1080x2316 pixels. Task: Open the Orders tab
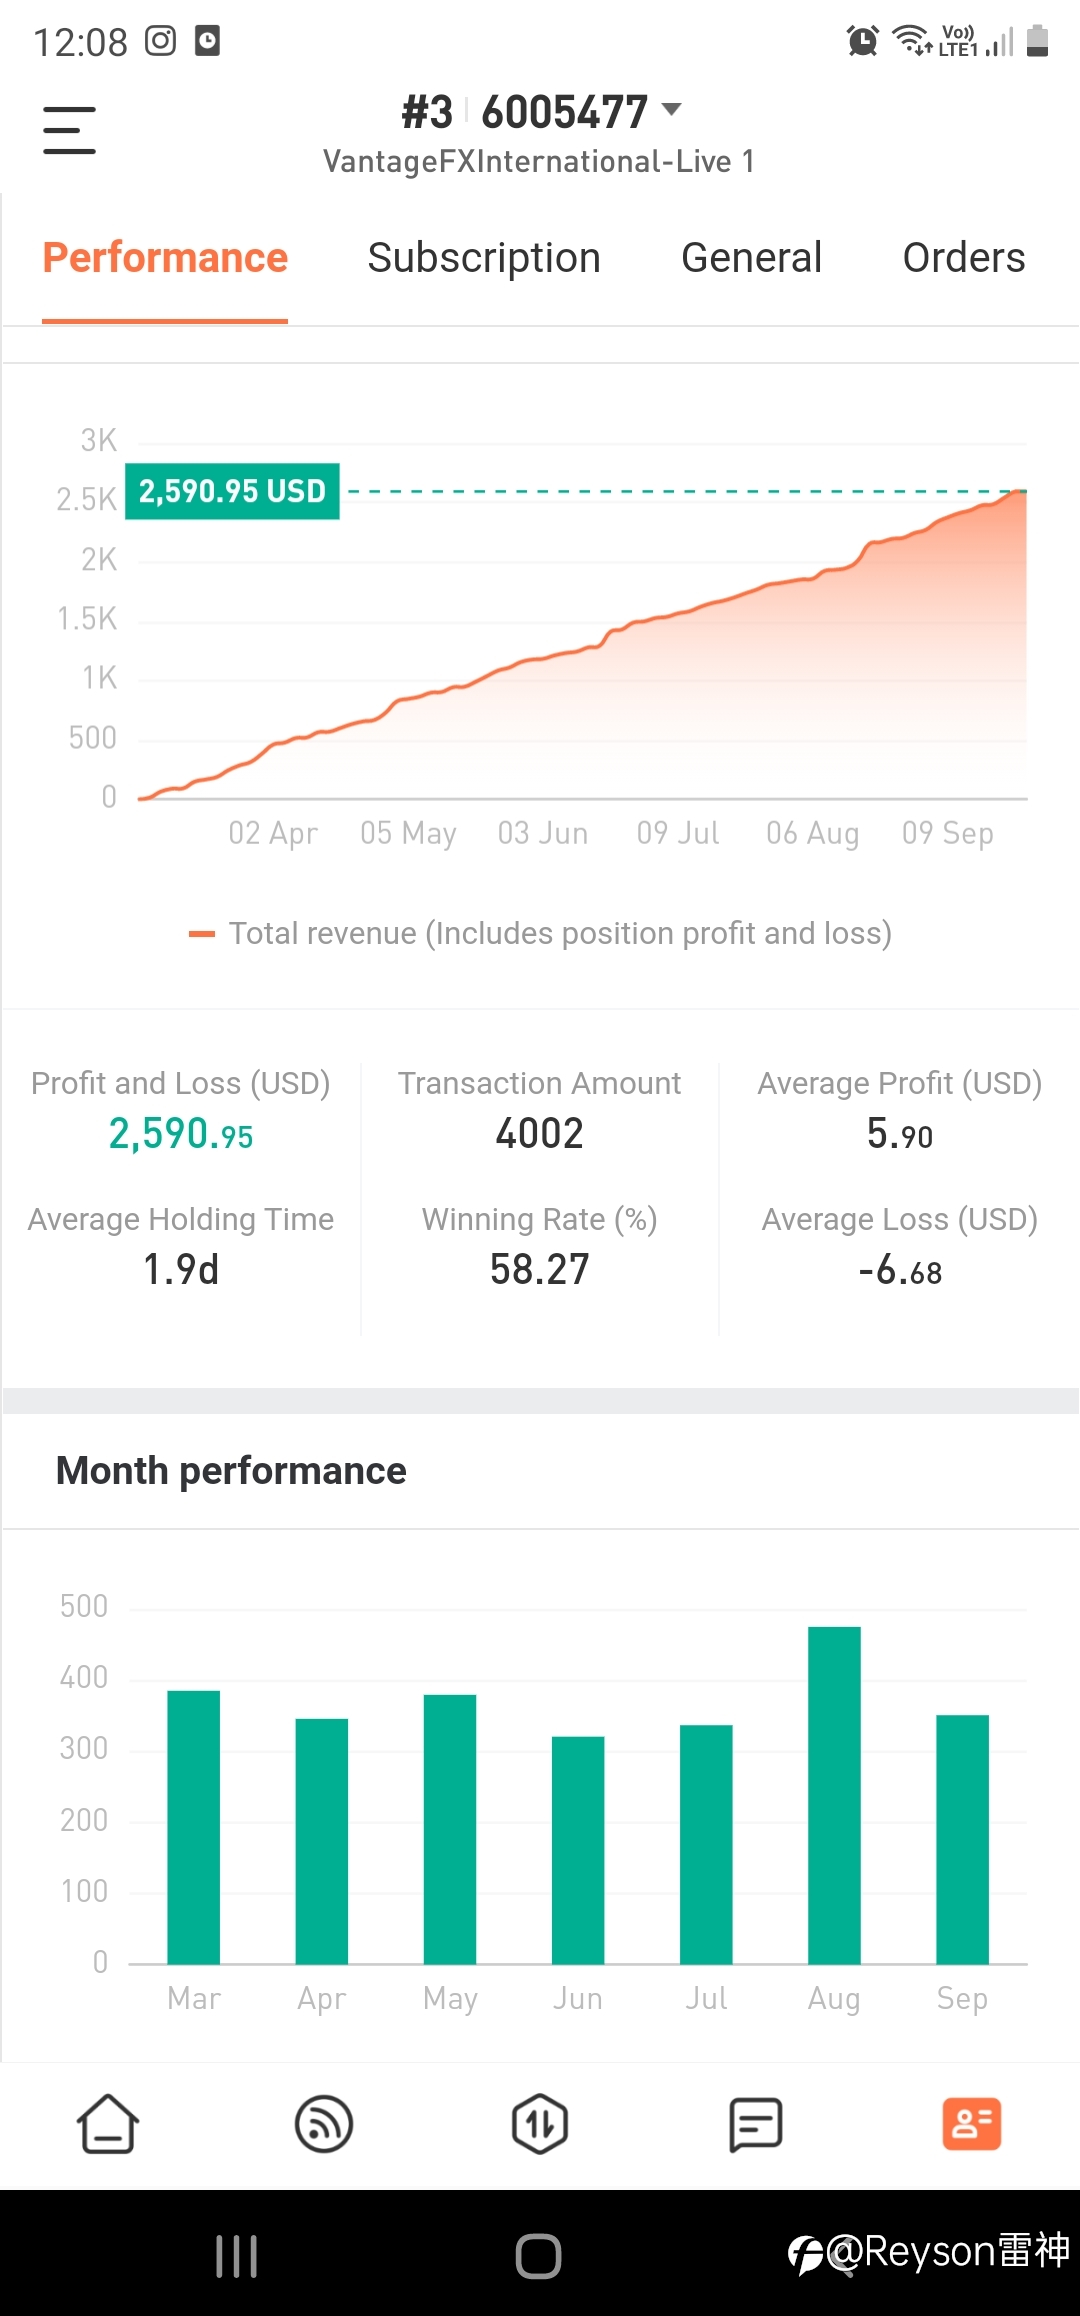tap(964, 258)
